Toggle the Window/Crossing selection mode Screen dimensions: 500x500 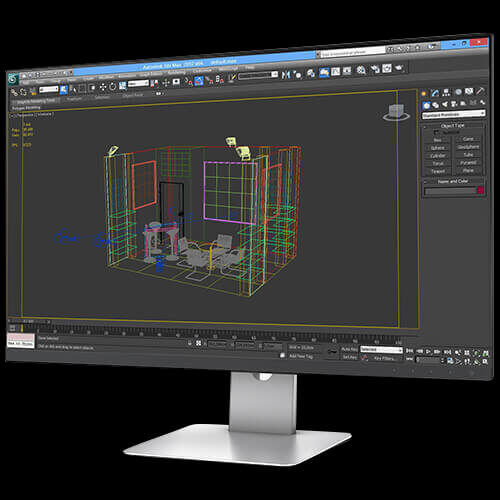click(91, 88)
